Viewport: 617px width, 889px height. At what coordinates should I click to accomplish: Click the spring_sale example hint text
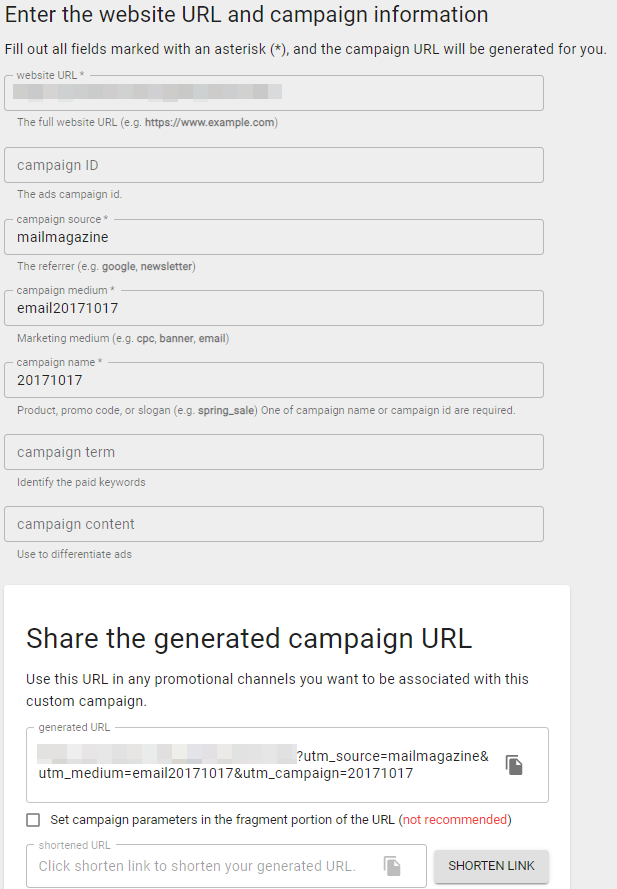(x=226, y=410)
